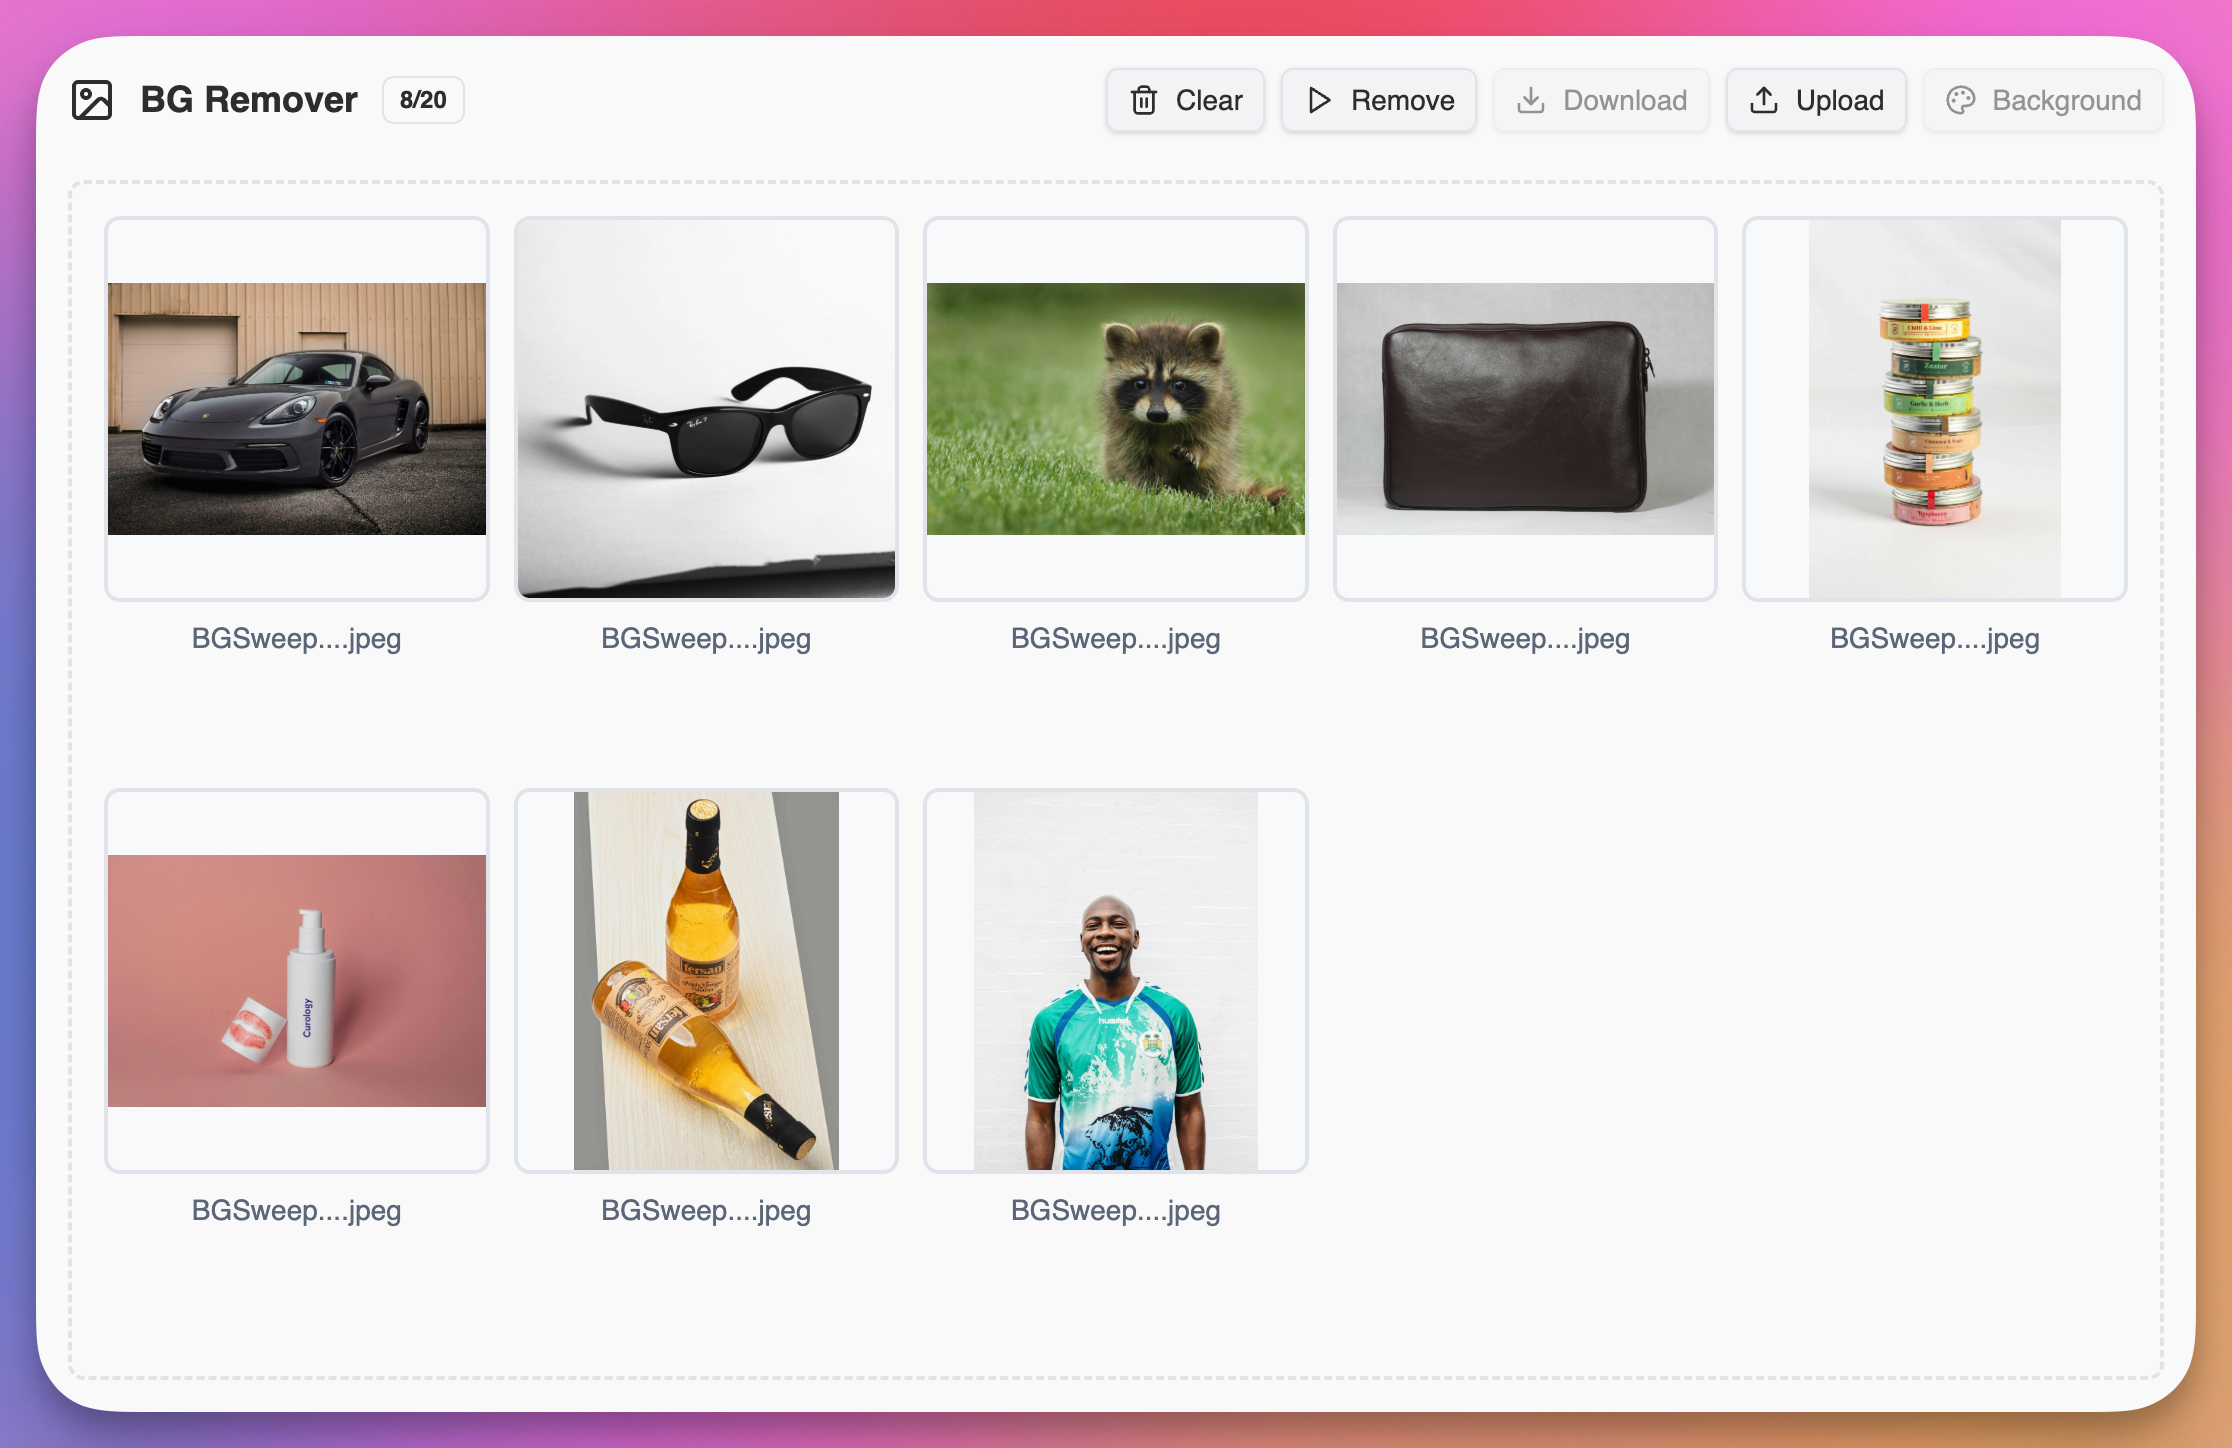Select the raccoon on grass thumbnail

(x=1116, y=409)
